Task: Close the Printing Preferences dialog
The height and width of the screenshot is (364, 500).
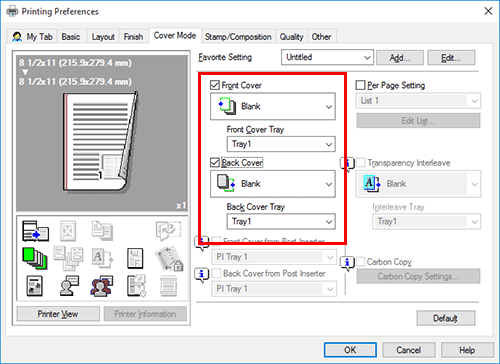Action: [488, 11]
